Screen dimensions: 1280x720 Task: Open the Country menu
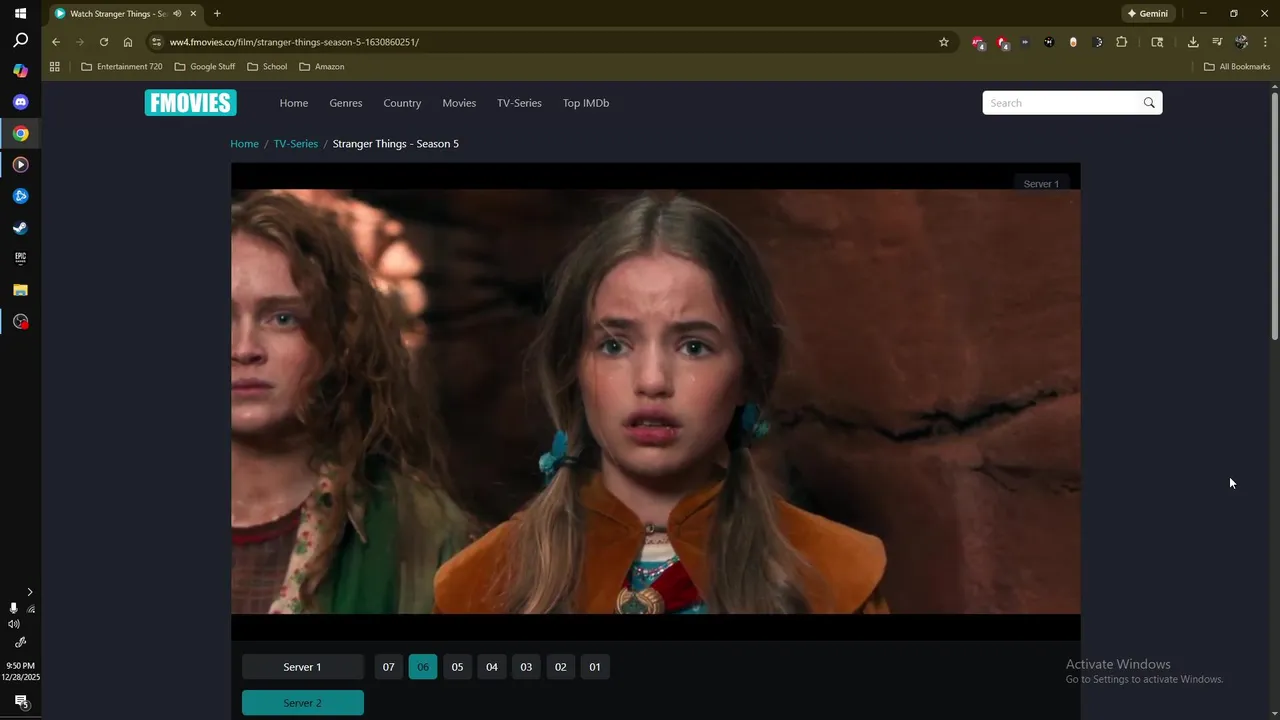point(402,103)
